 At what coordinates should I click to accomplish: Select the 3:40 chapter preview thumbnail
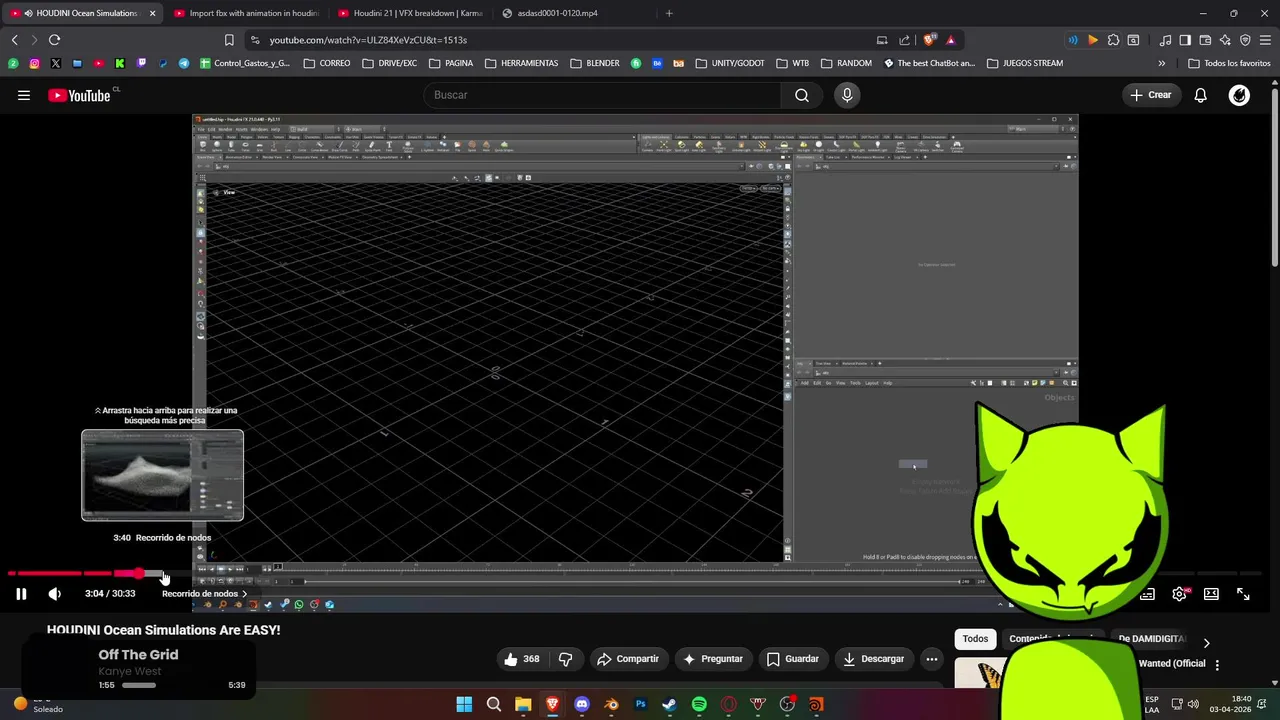pos(162,476)
